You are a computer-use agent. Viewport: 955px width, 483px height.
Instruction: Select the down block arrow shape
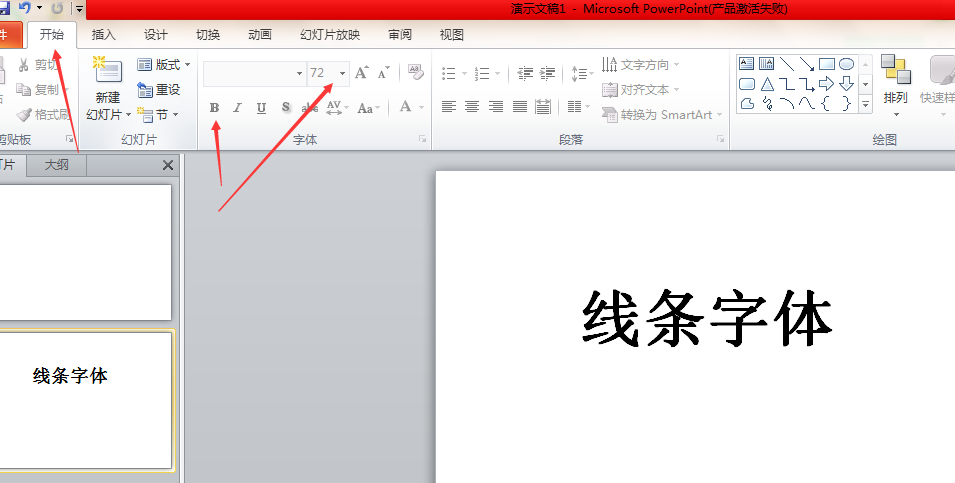click(x=847, y=84)
